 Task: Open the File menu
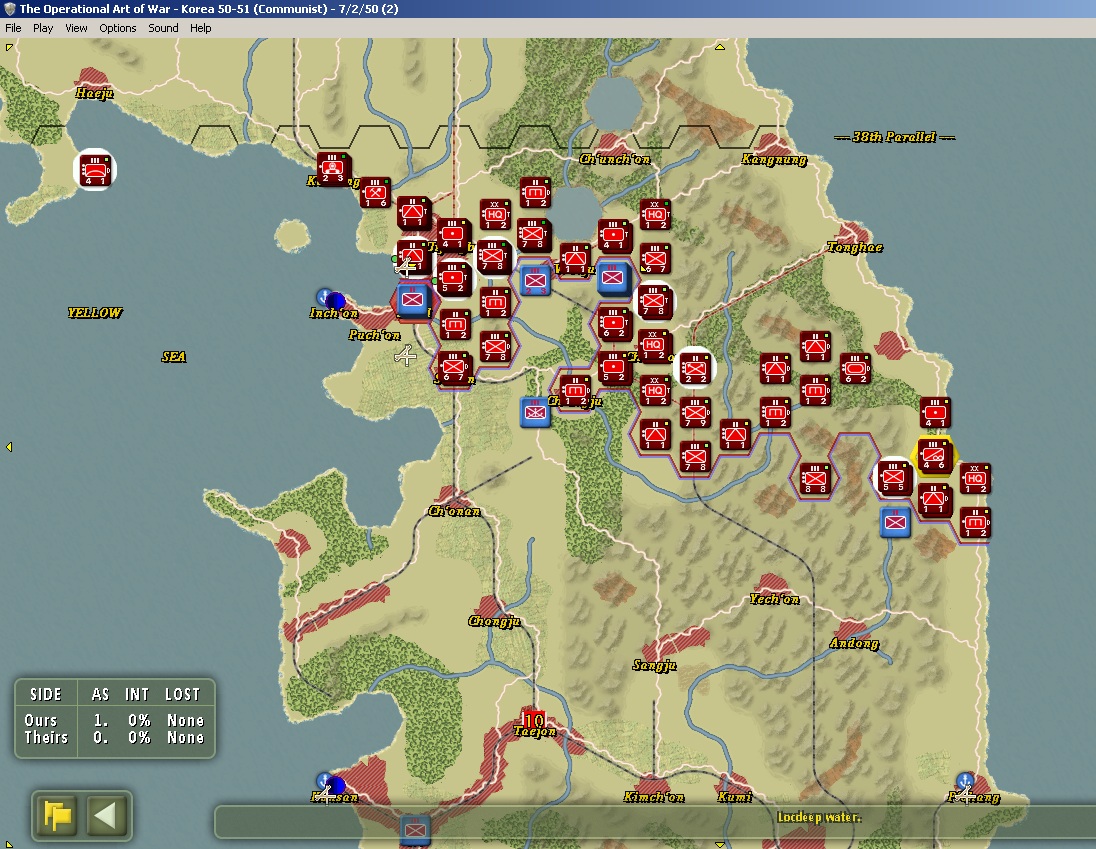coord(13,28)
